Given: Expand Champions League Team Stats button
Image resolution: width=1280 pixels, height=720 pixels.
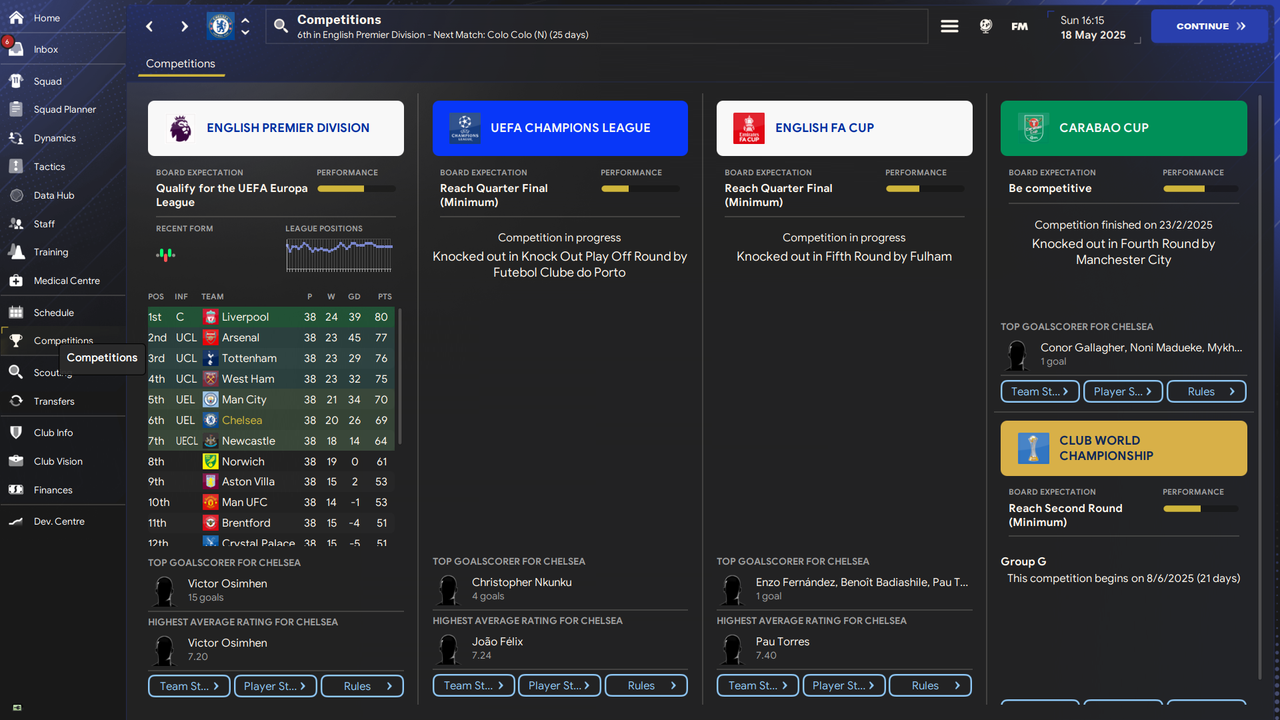Looking at the screenshot, I should (x=474, y=685).
